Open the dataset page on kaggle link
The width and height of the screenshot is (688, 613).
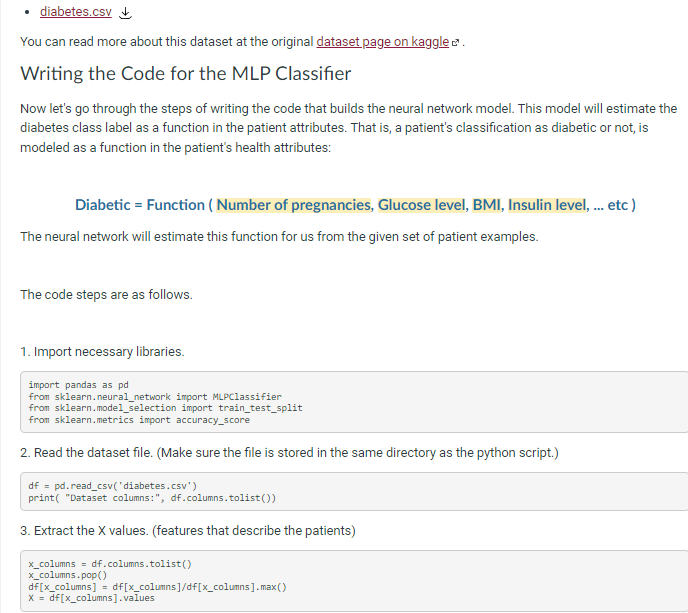(383, 42)
